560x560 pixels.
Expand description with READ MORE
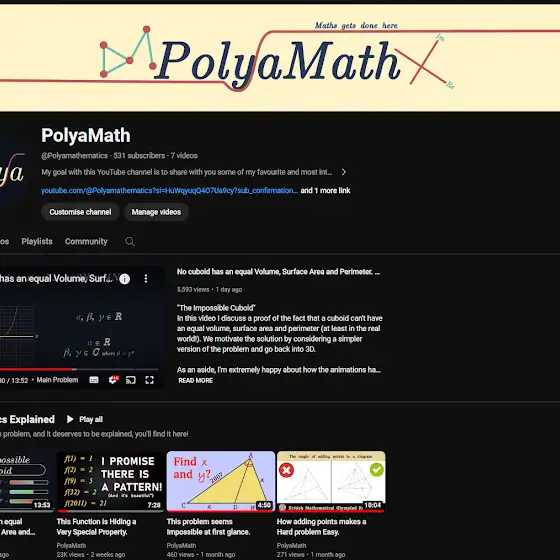click(x=195, y=381)
